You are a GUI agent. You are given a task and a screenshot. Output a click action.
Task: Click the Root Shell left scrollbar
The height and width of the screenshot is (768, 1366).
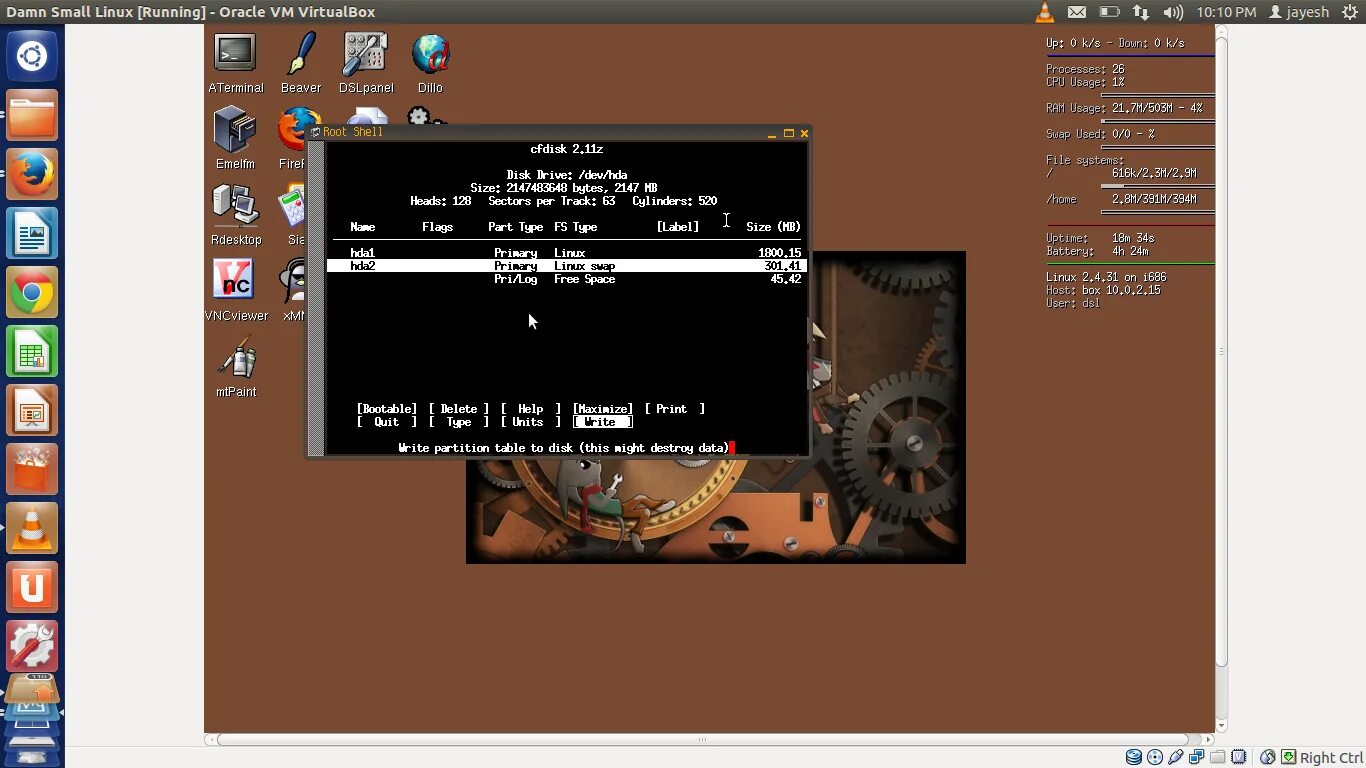coord(316,297)
